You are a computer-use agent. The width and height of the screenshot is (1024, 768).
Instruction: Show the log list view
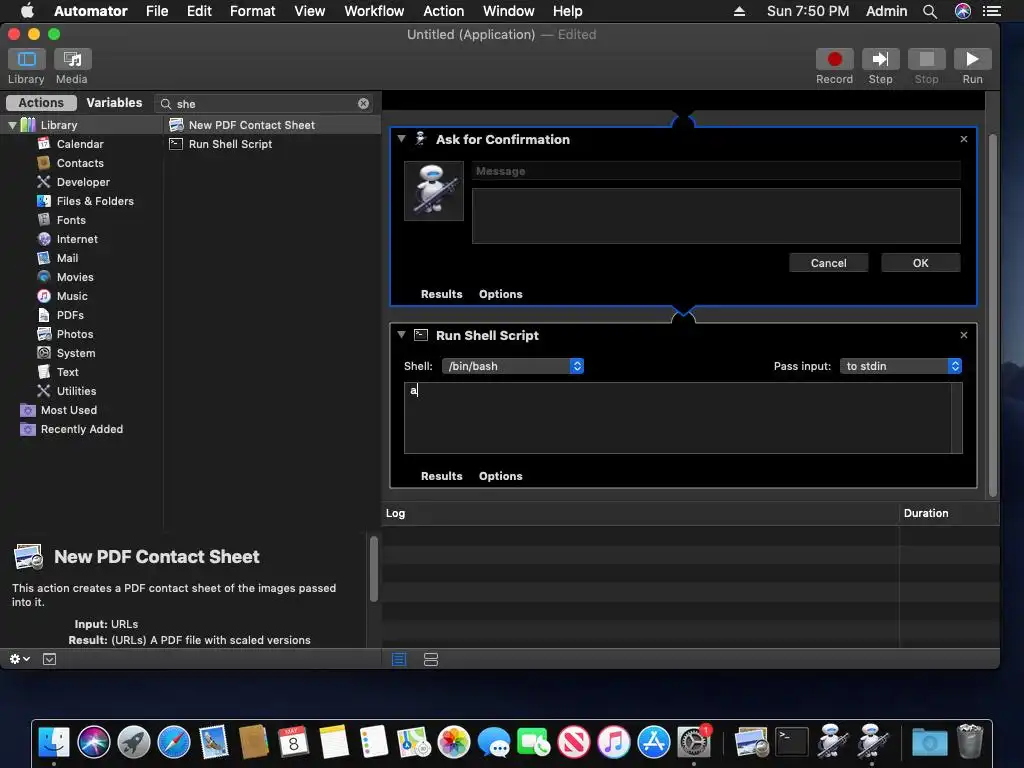(x=399, y=660)
